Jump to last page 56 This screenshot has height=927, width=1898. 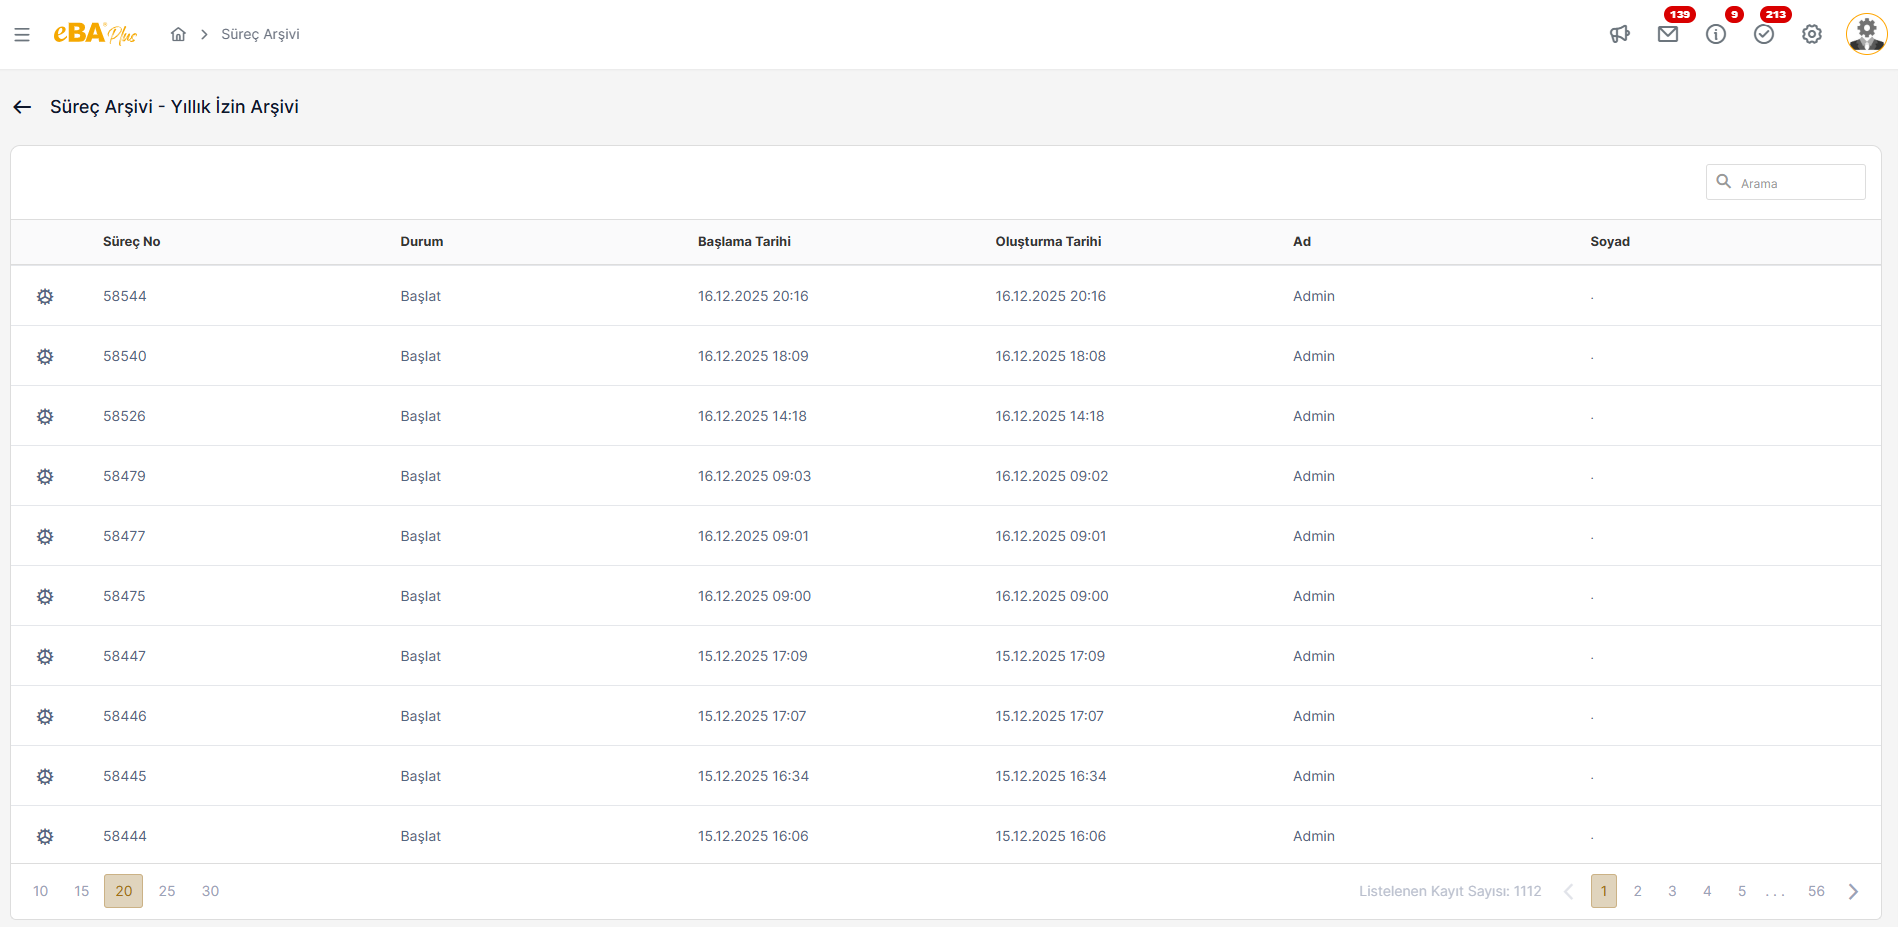(1815, 891)
